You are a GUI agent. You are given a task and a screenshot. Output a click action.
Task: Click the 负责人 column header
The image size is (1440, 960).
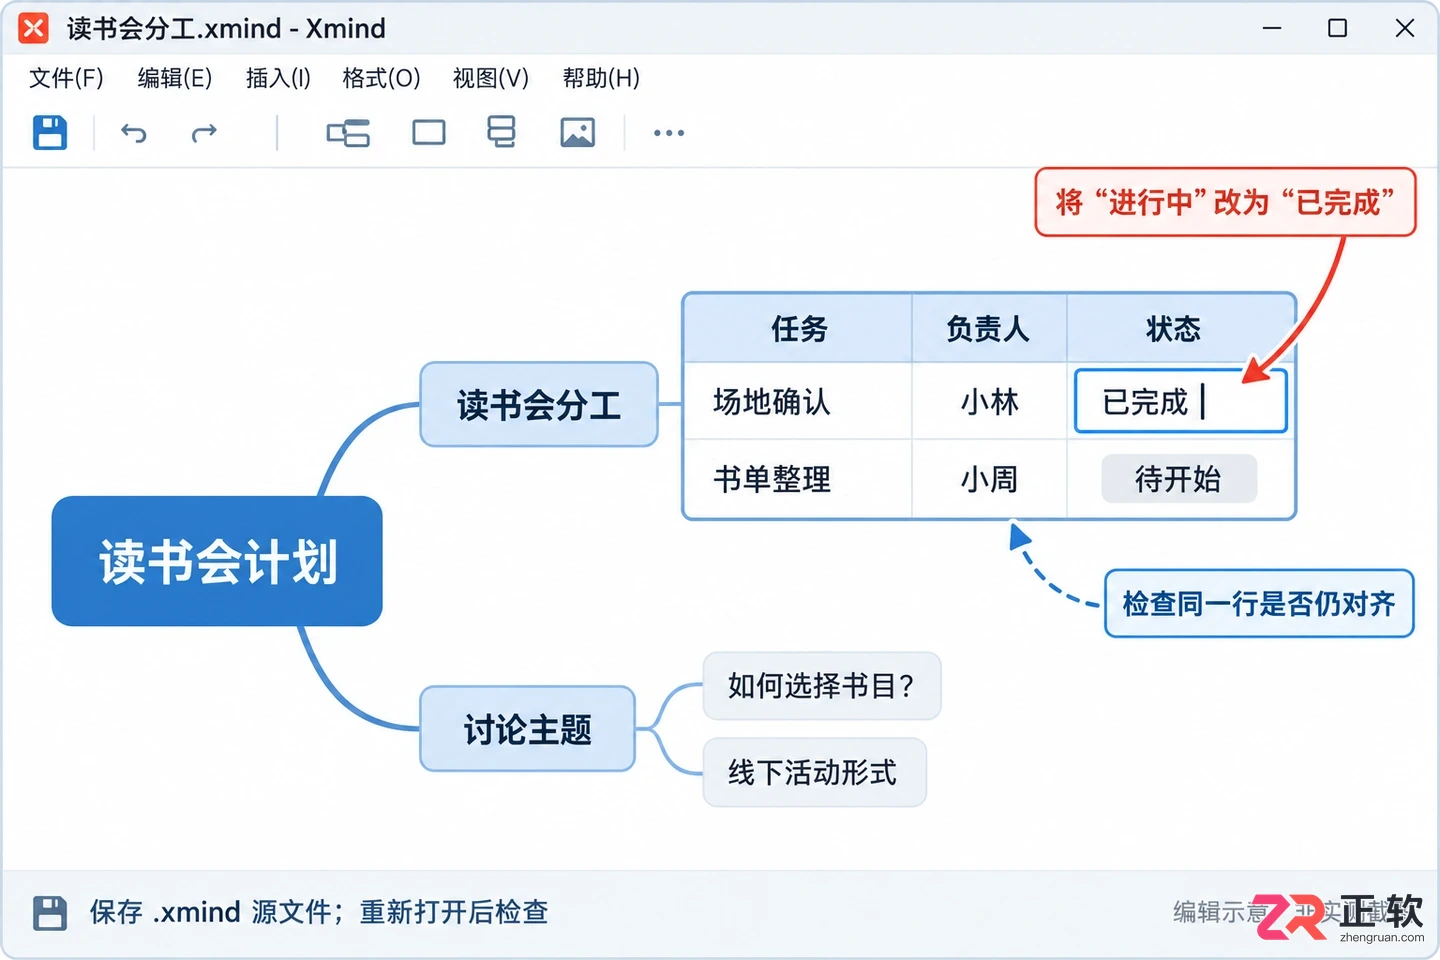pos(988,328)
